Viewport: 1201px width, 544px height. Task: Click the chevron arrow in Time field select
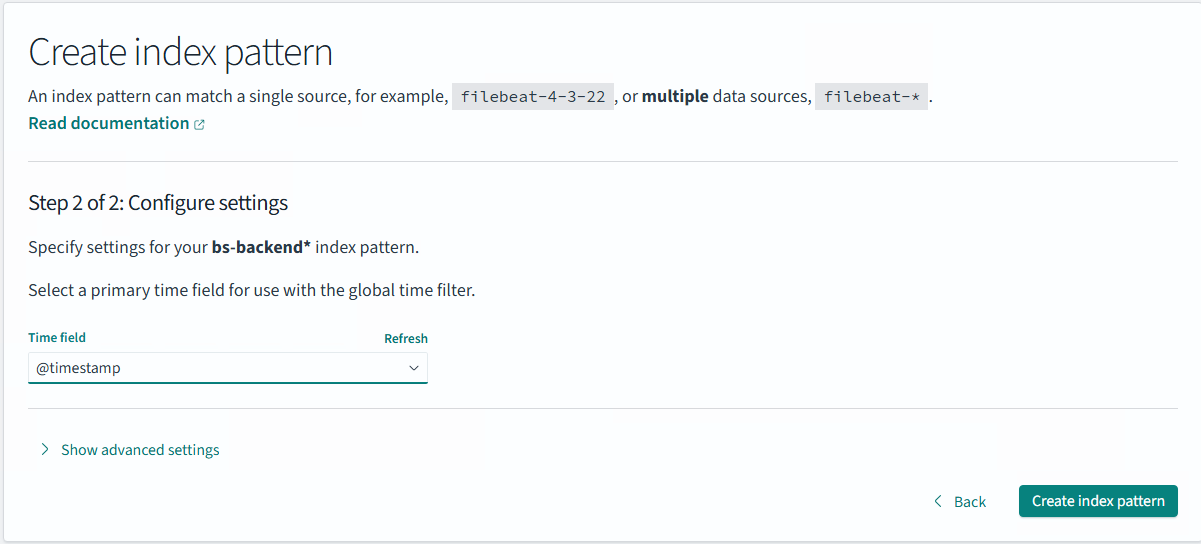pos(413,368)
